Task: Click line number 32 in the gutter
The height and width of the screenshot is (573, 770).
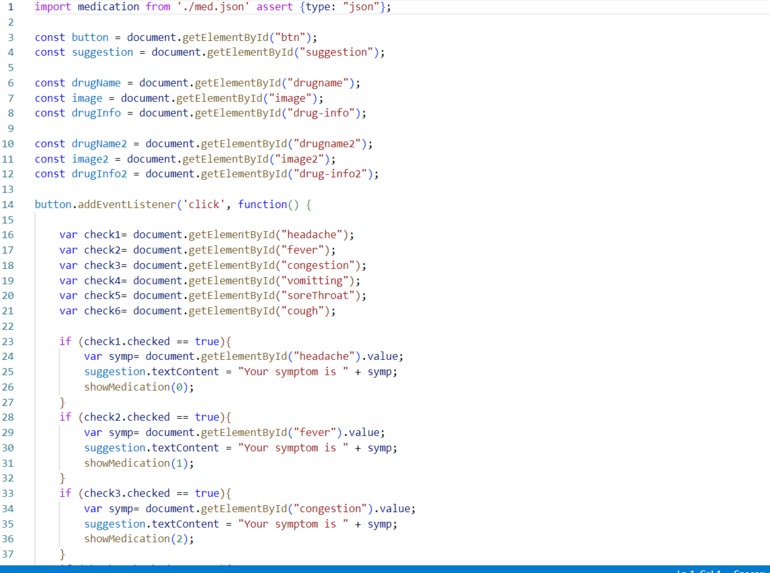Action: tap(8, 478)
